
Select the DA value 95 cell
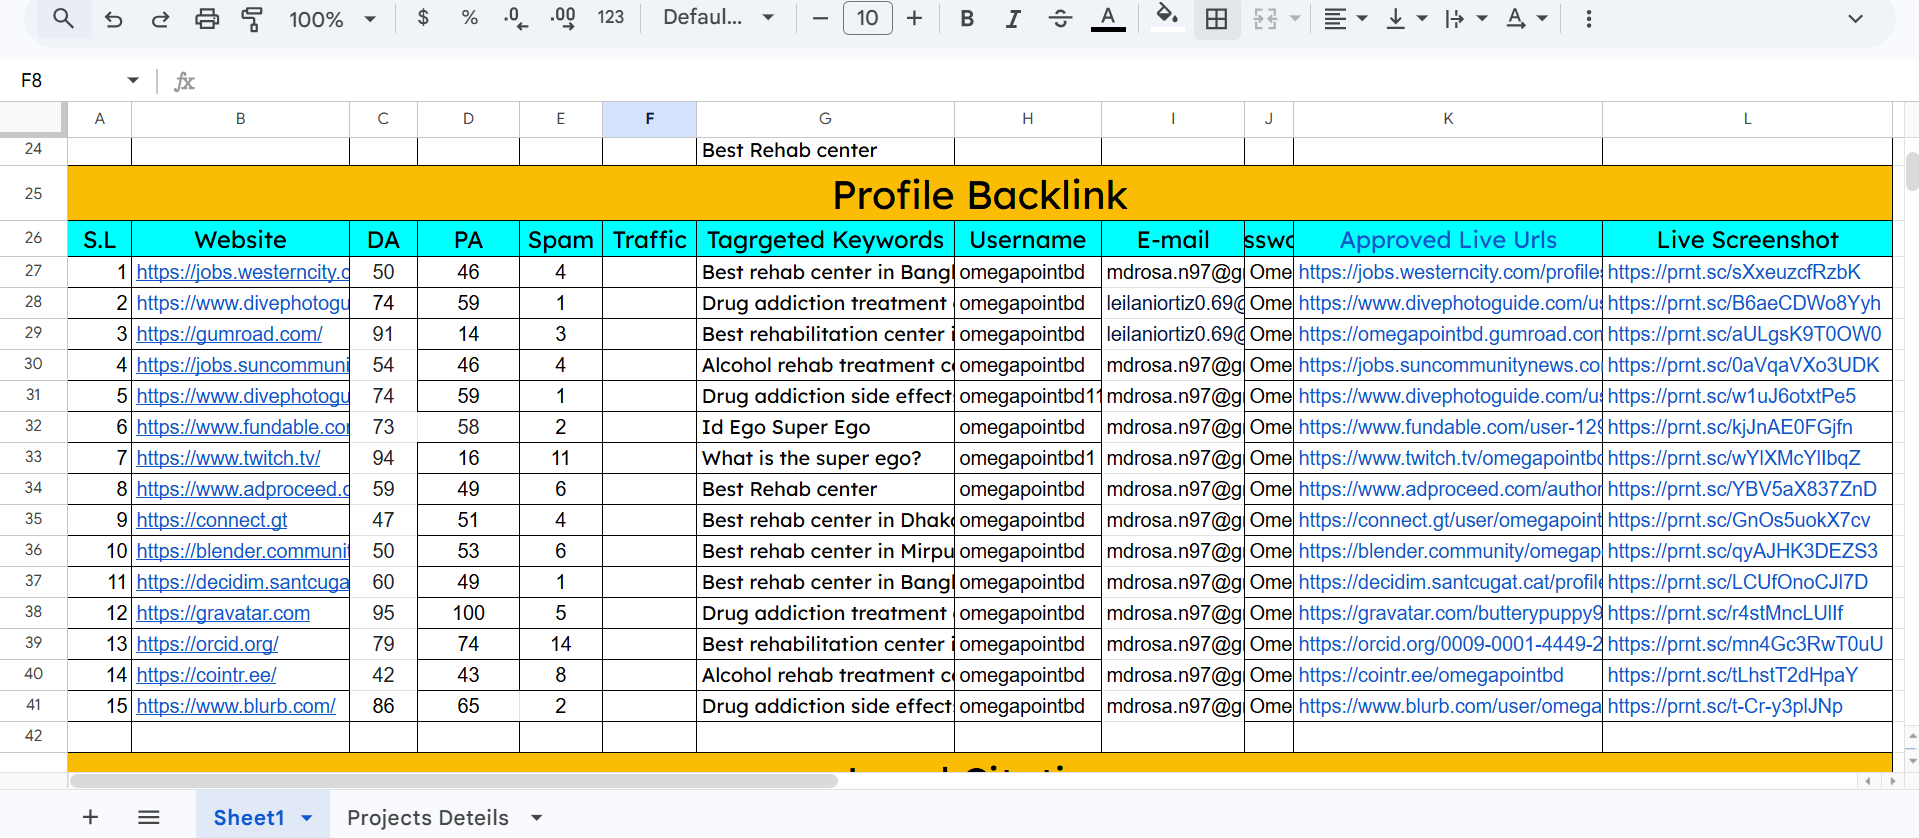383,613
